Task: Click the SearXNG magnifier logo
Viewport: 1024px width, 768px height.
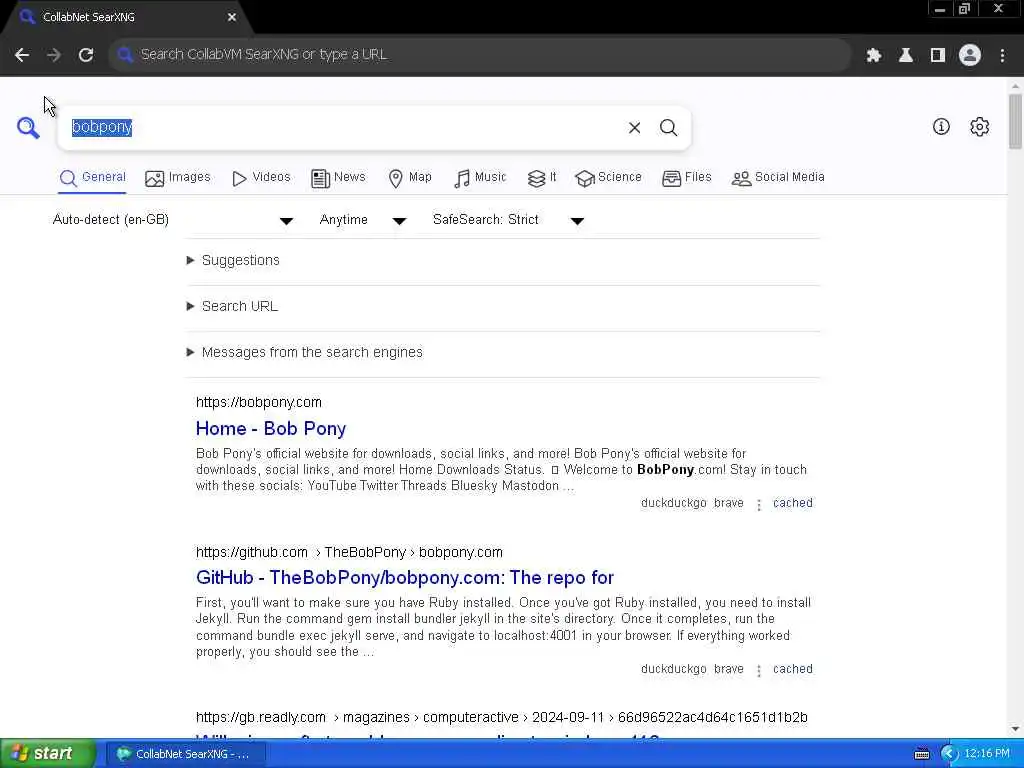Action: [28, 127]
